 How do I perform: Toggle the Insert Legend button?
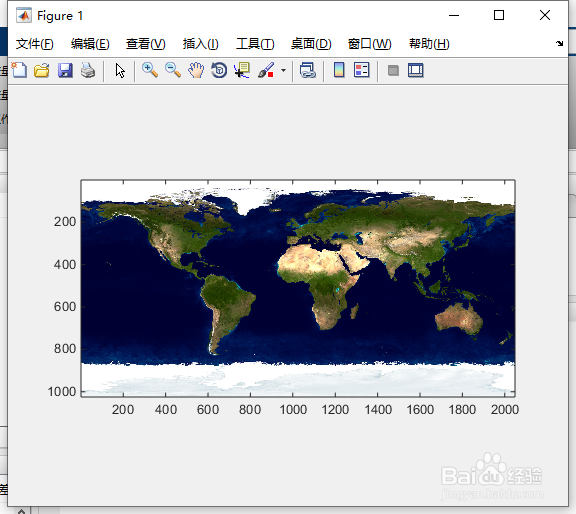click(361, 70)
